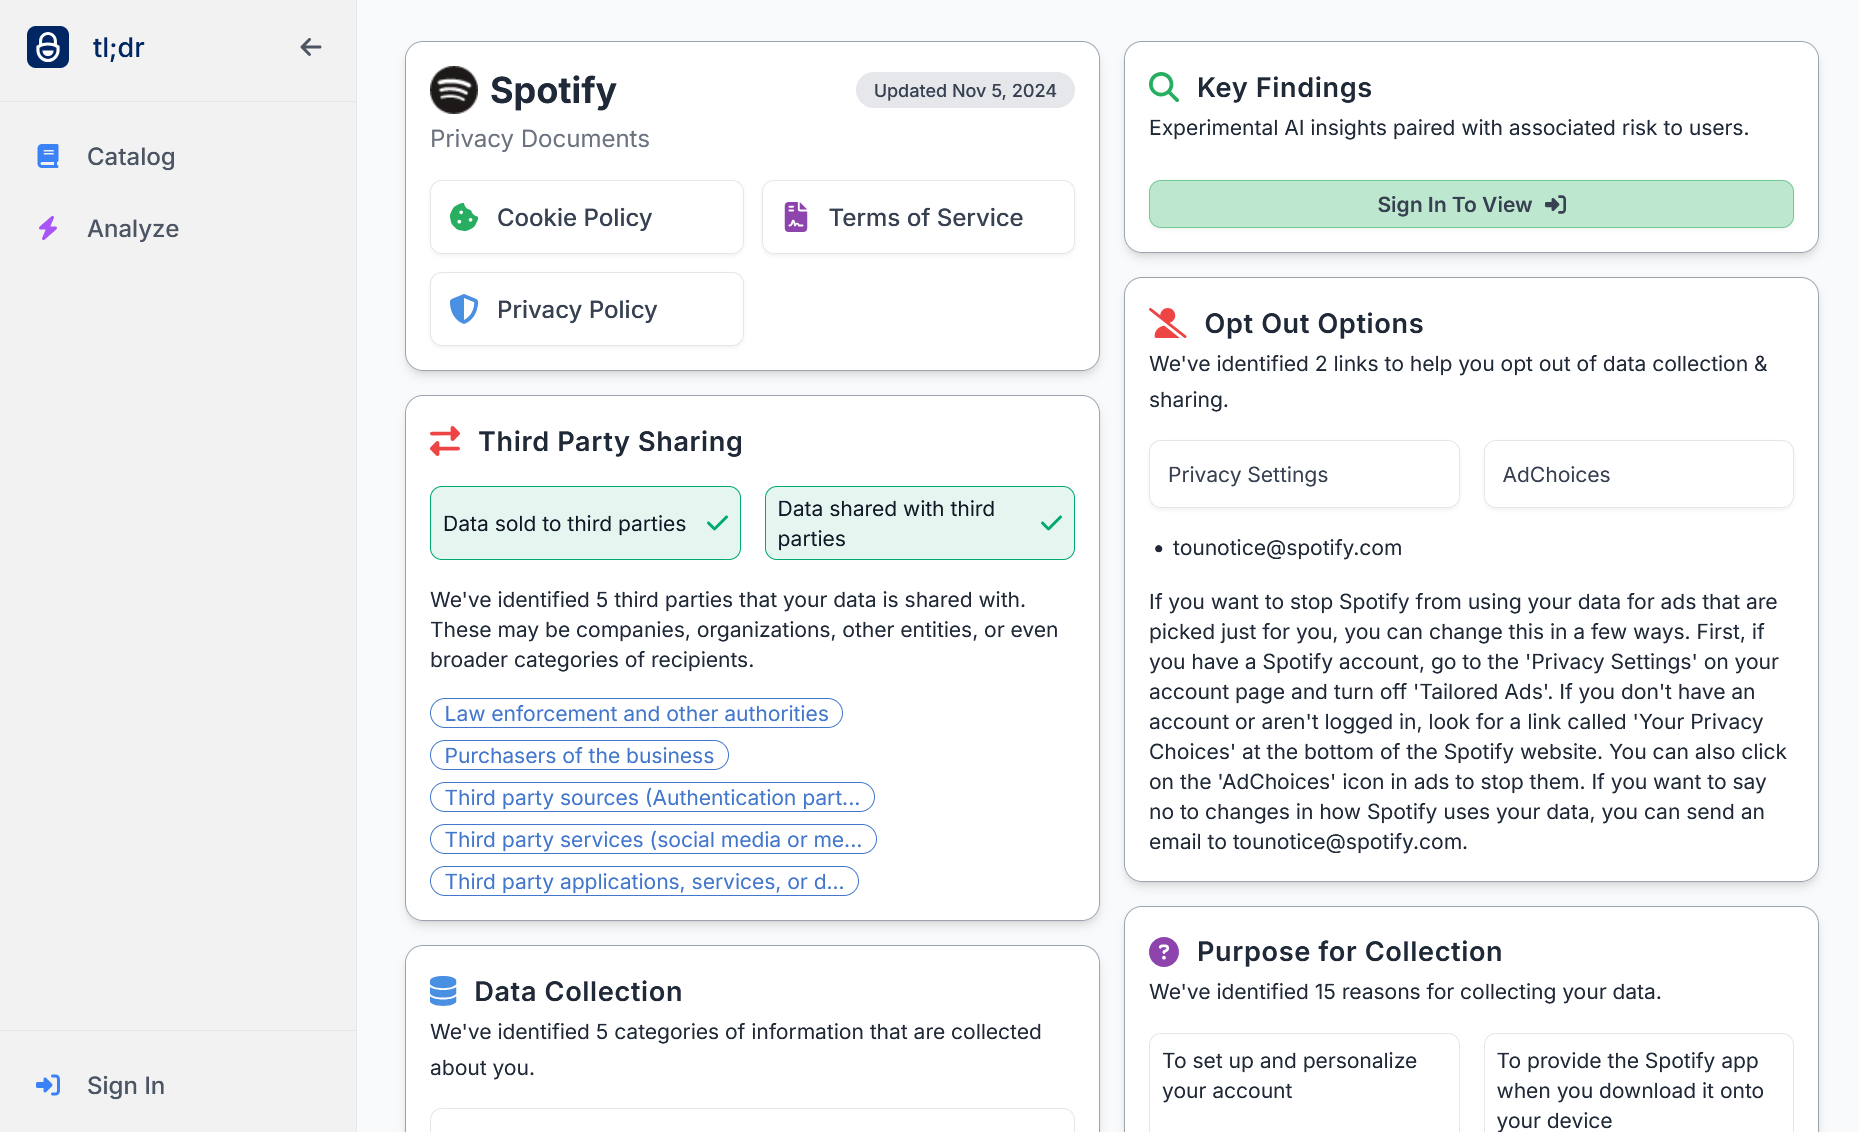Click the Terms of Service document icon
Viewport: 1859px width, 1132px height.
pyautogui.click(x=796, y=217)
